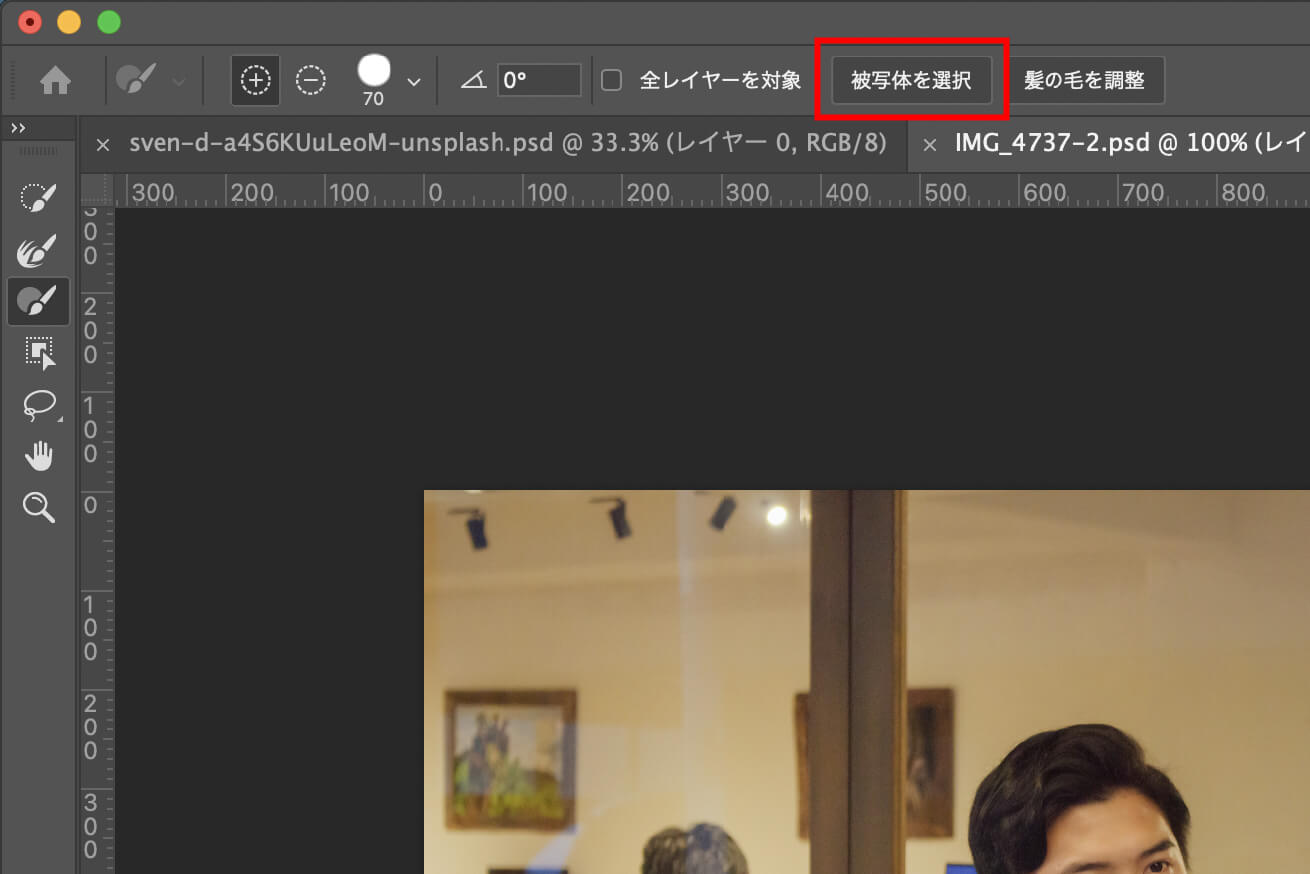Select the Add to selection mode
Image resolution: width=1310 pixels, height=874 pixels.
click(256, 81)
